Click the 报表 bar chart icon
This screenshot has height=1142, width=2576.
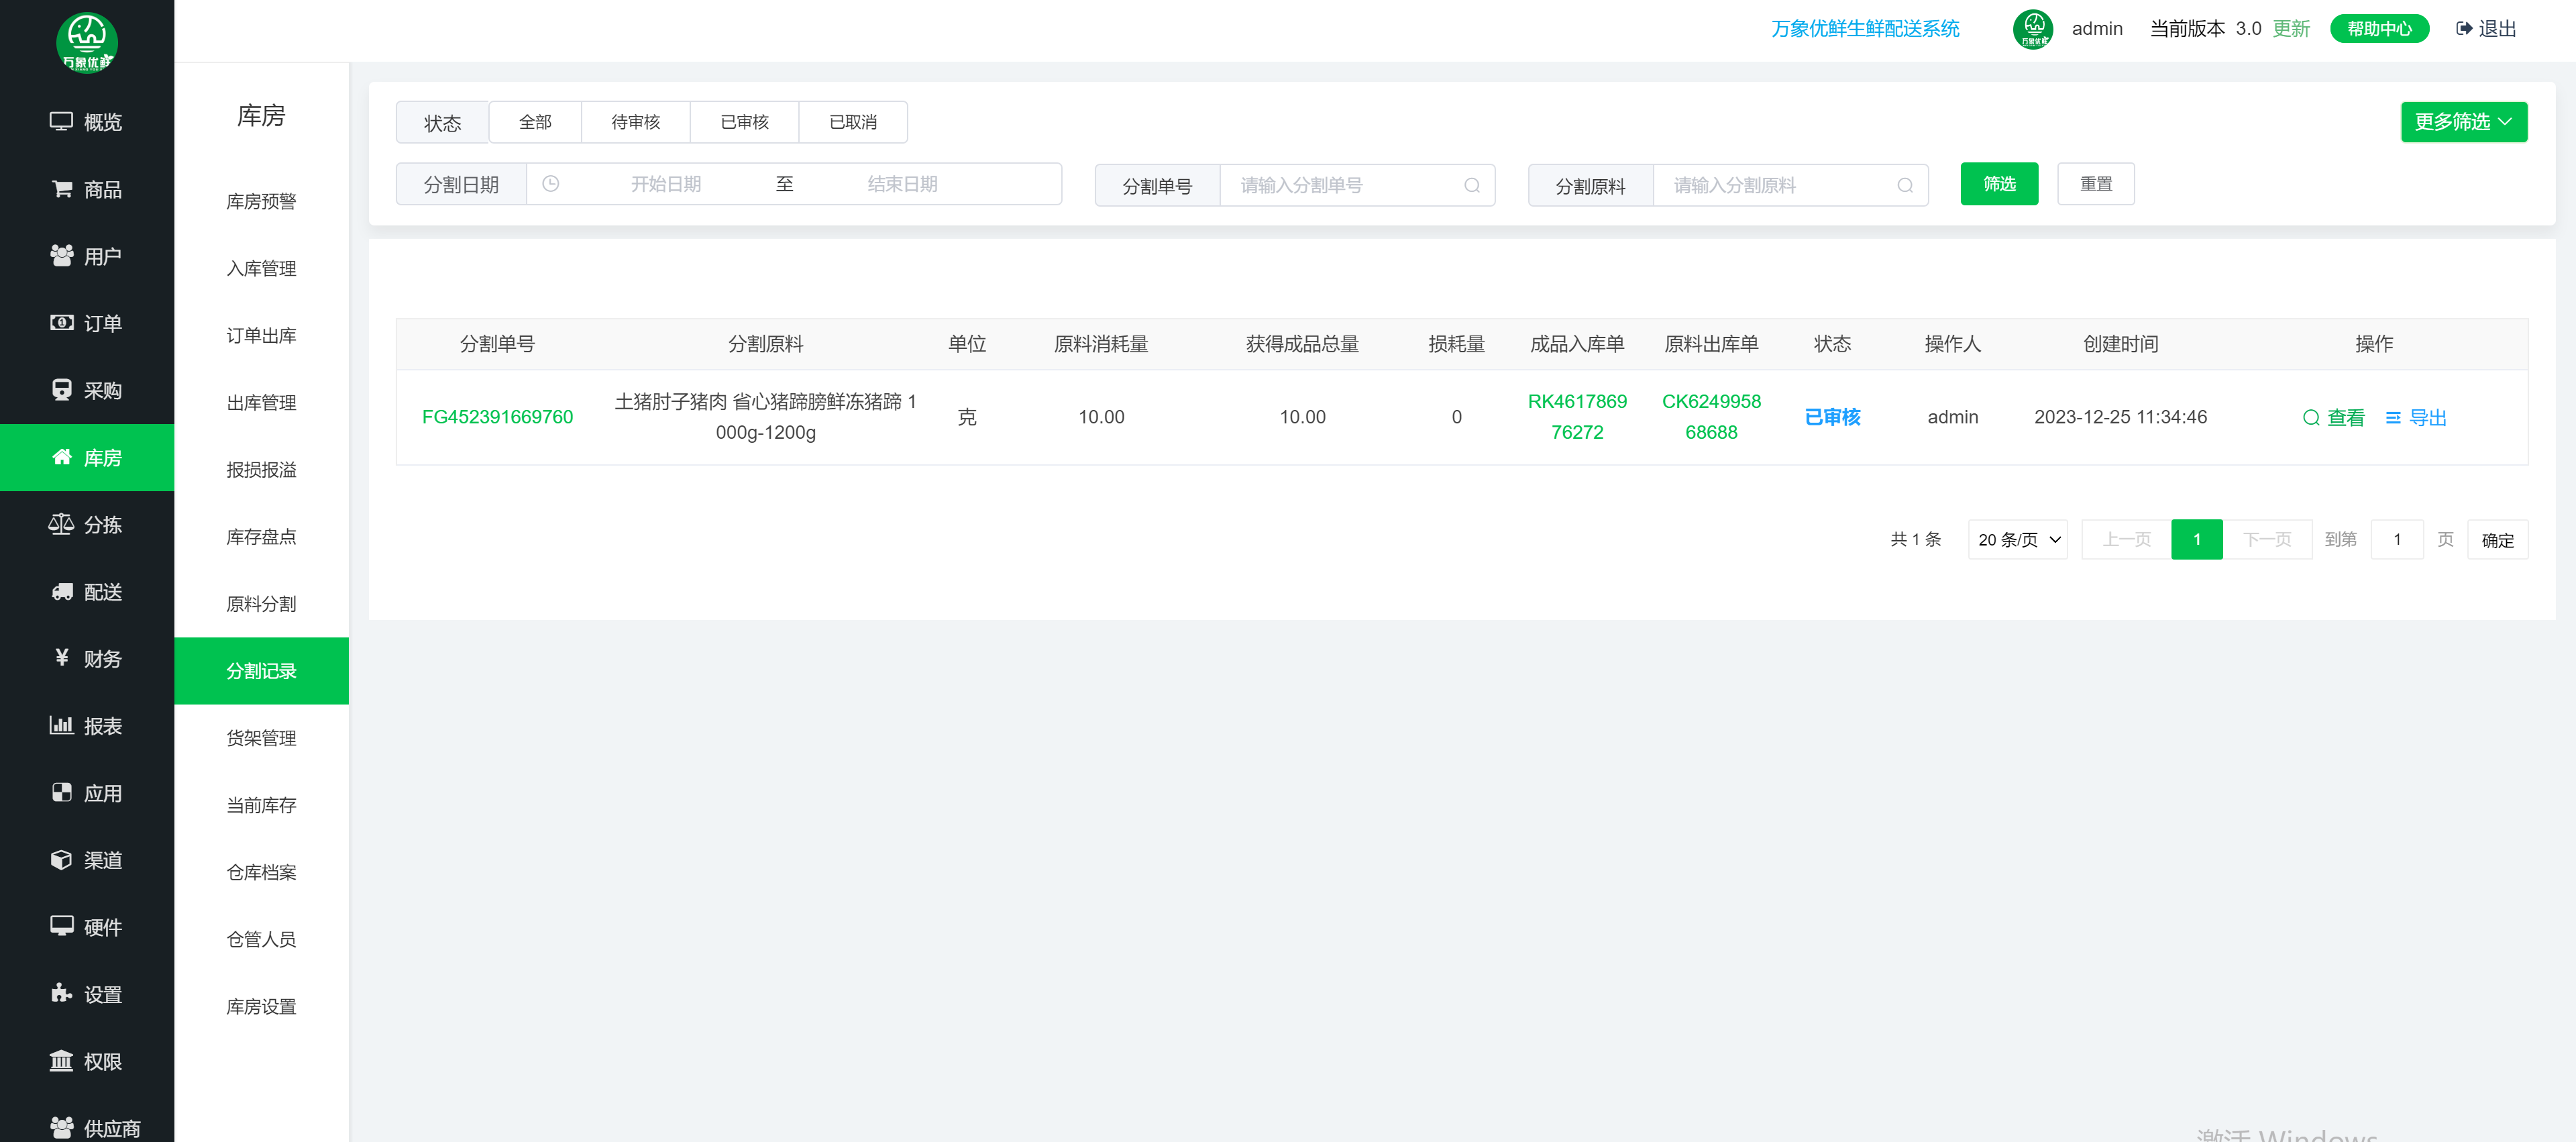point(61,725)
